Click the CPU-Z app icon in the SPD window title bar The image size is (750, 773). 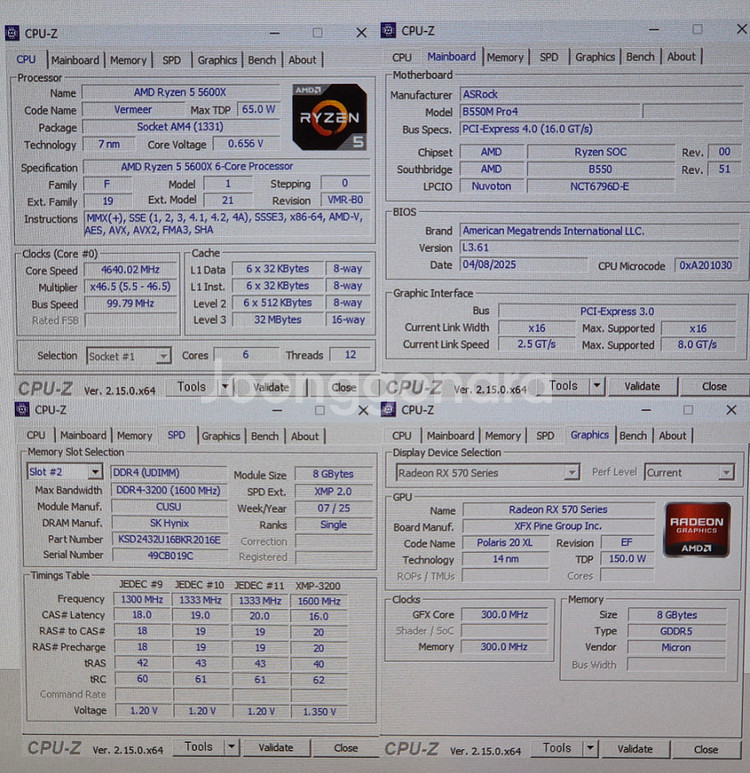tap(22, 409)
